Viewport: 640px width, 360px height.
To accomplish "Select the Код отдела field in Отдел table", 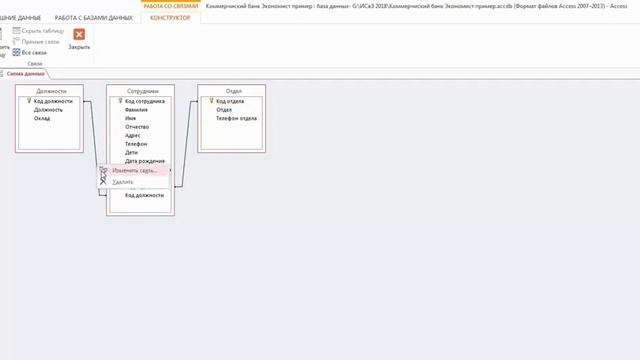I will pos(230,101).
